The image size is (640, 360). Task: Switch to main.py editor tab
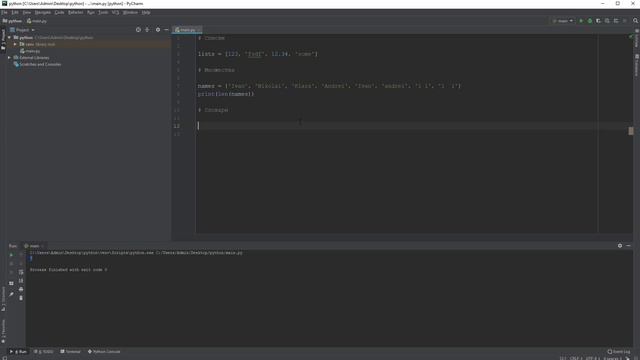187,30
